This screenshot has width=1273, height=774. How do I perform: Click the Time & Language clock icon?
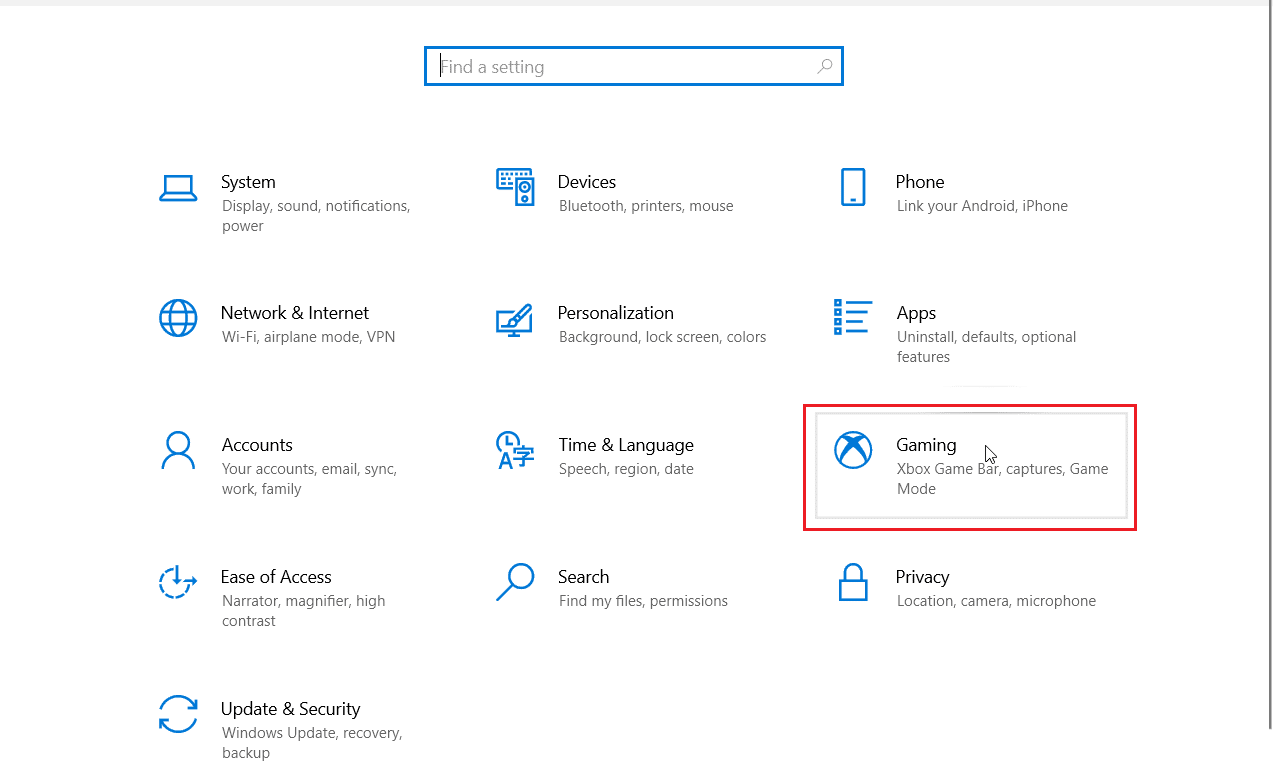click(515, 450)
